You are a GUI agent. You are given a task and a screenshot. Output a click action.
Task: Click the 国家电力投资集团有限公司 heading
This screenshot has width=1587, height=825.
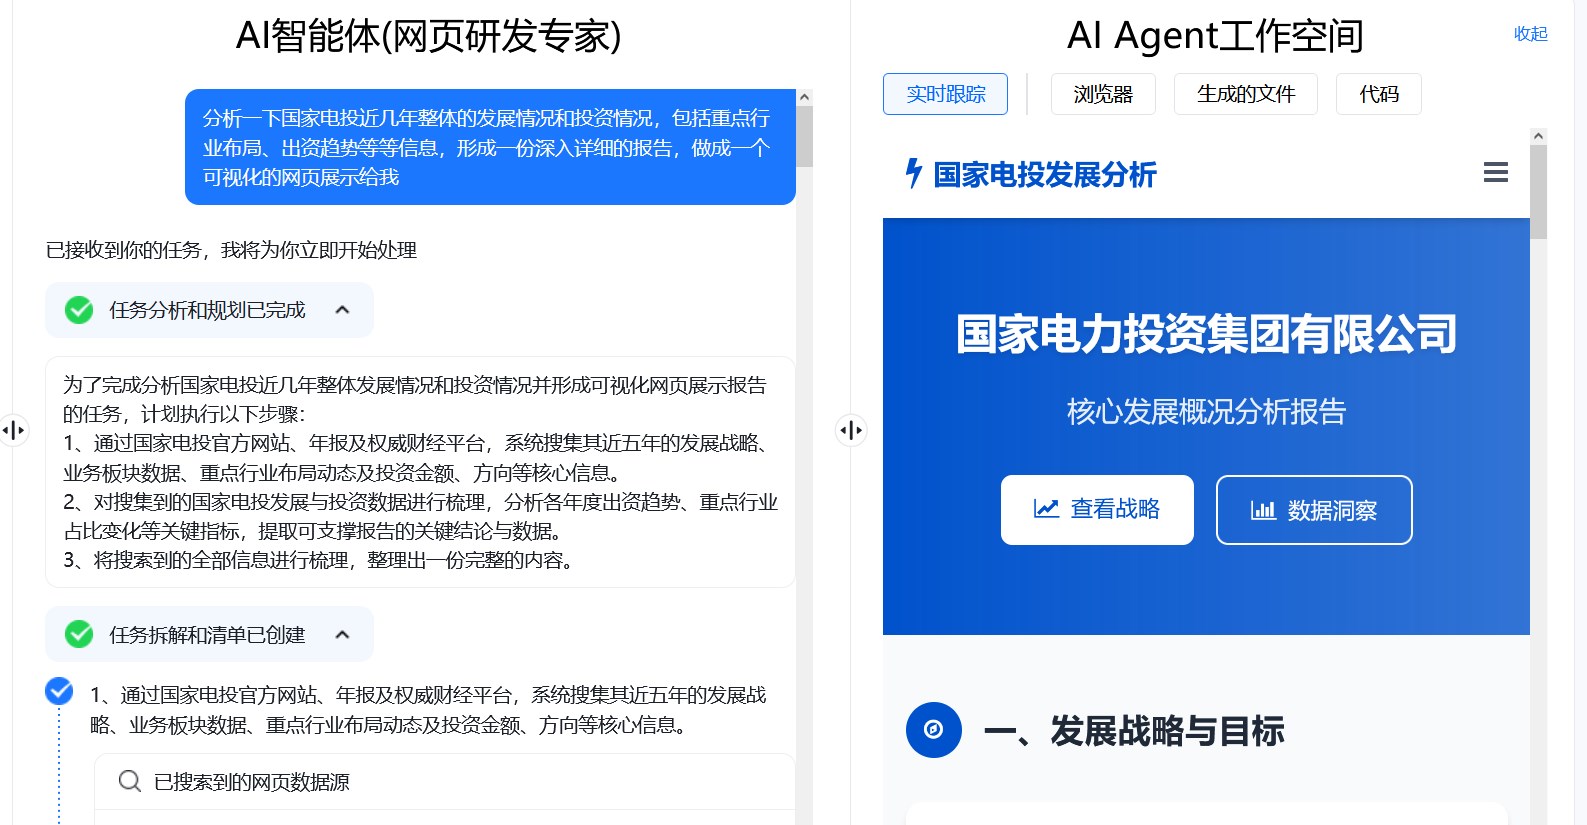[x=1206, y=333]
